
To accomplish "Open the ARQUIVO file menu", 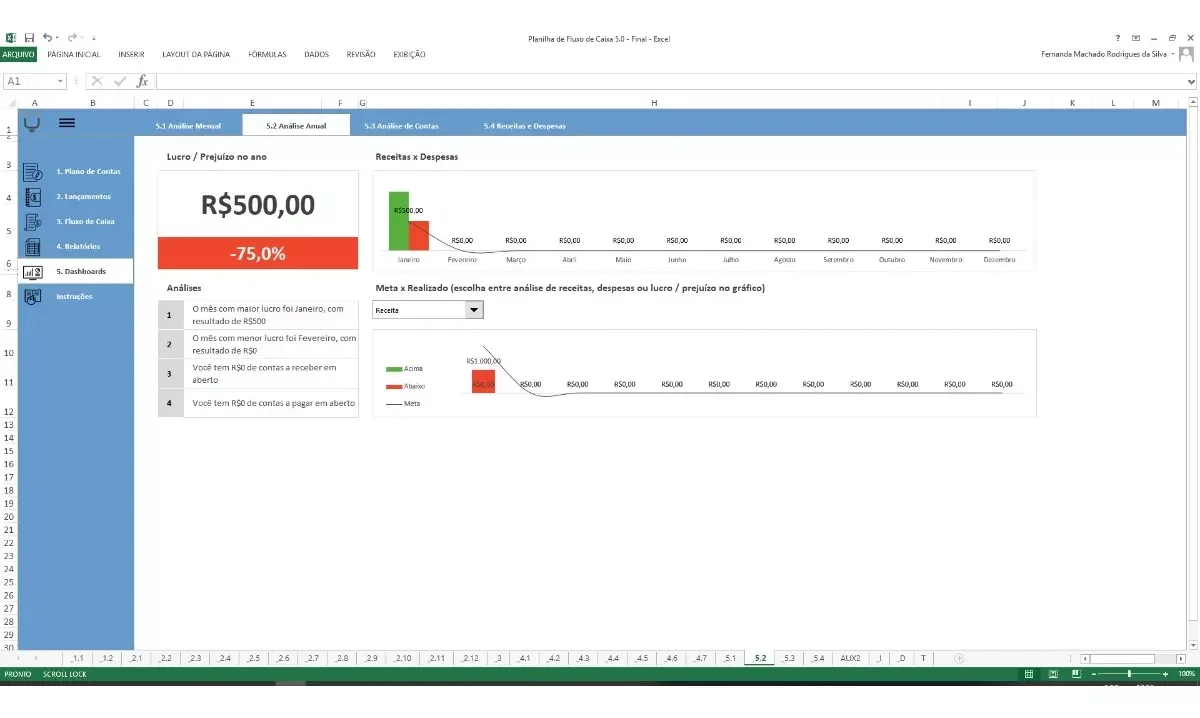I will 18,54.
